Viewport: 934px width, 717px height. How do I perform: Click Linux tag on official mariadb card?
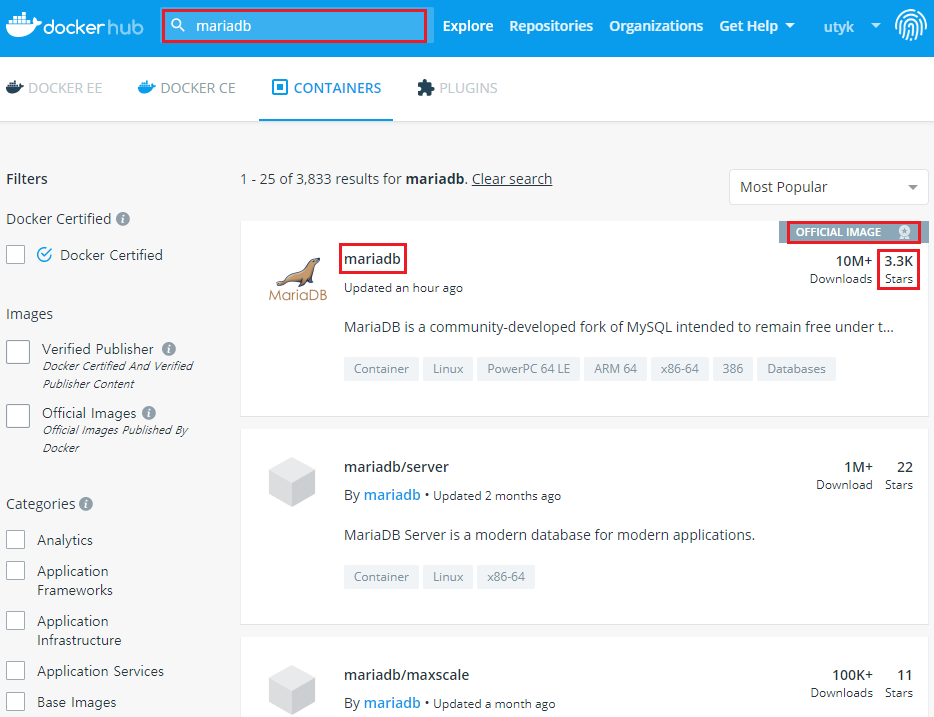[x=448, y=369]
